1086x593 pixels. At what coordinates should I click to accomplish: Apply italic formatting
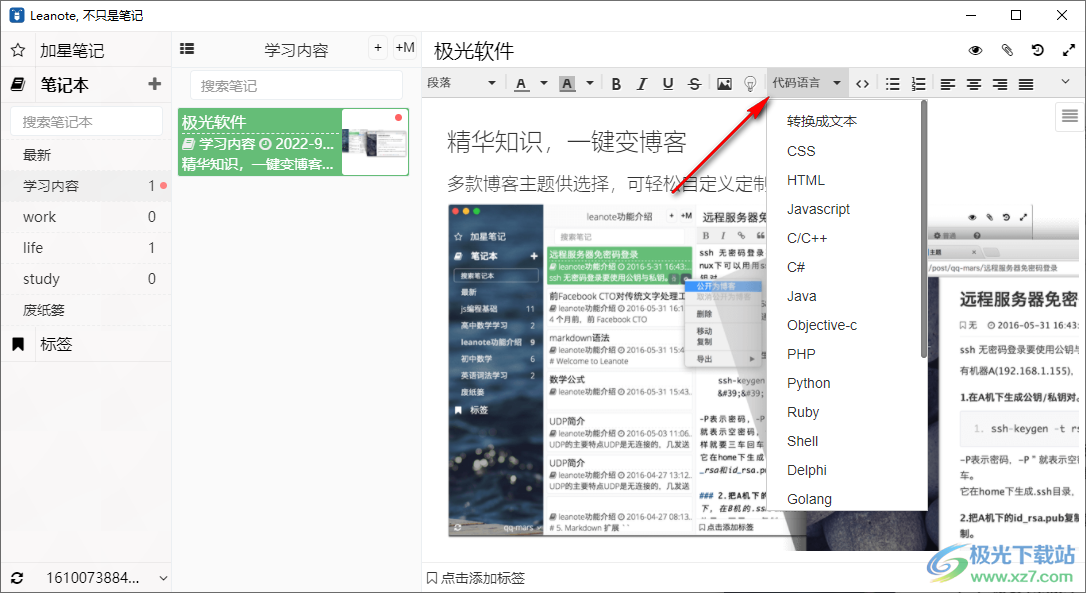(x=642, y=84)
